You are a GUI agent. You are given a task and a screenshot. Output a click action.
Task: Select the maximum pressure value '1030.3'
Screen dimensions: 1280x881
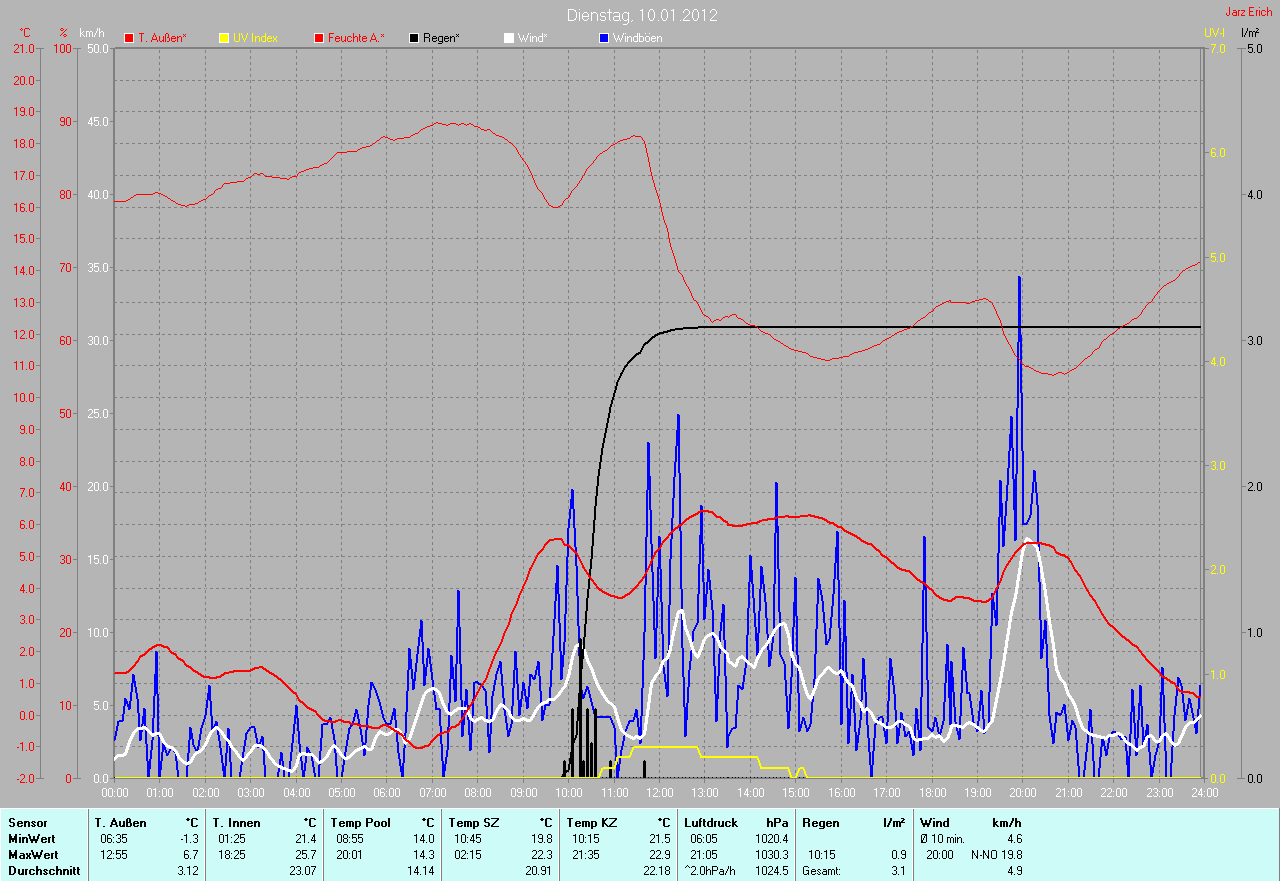[771, 855]
